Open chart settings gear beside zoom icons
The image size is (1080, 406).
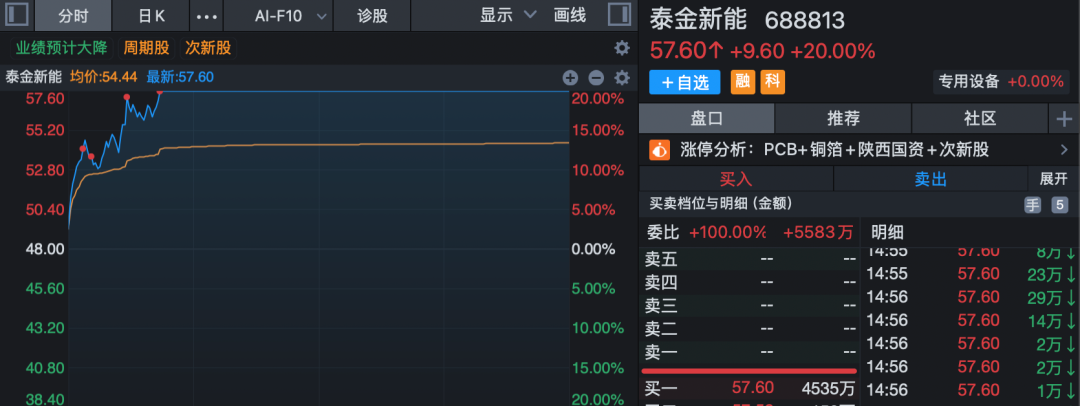[x=622, y=77]
